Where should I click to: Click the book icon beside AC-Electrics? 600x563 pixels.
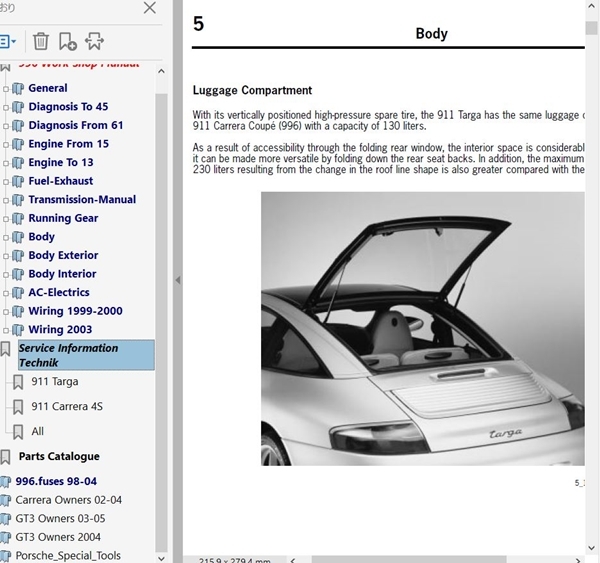click(x=18, y=293)
